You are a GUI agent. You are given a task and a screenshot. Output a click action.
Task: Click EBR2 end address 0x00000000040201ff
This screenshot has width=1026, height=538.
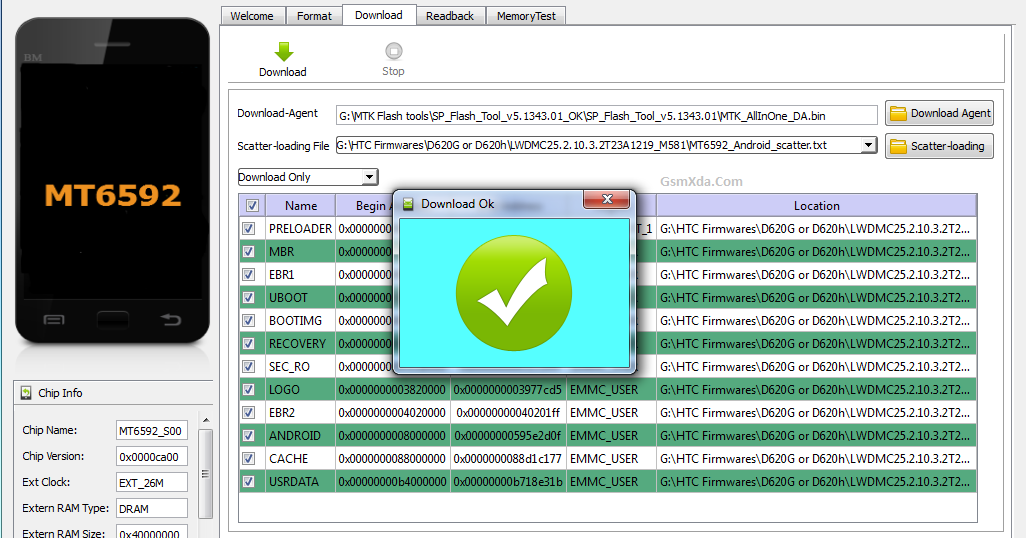(508, 412)
